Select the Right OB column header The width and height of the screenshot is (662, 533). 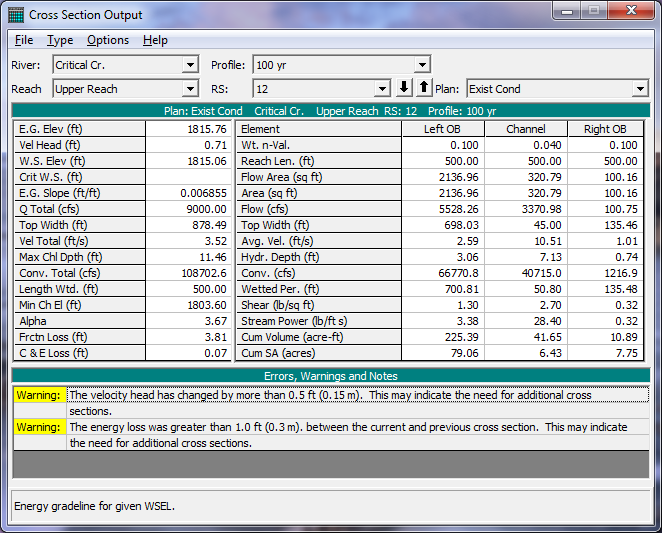tap(605, 129)
